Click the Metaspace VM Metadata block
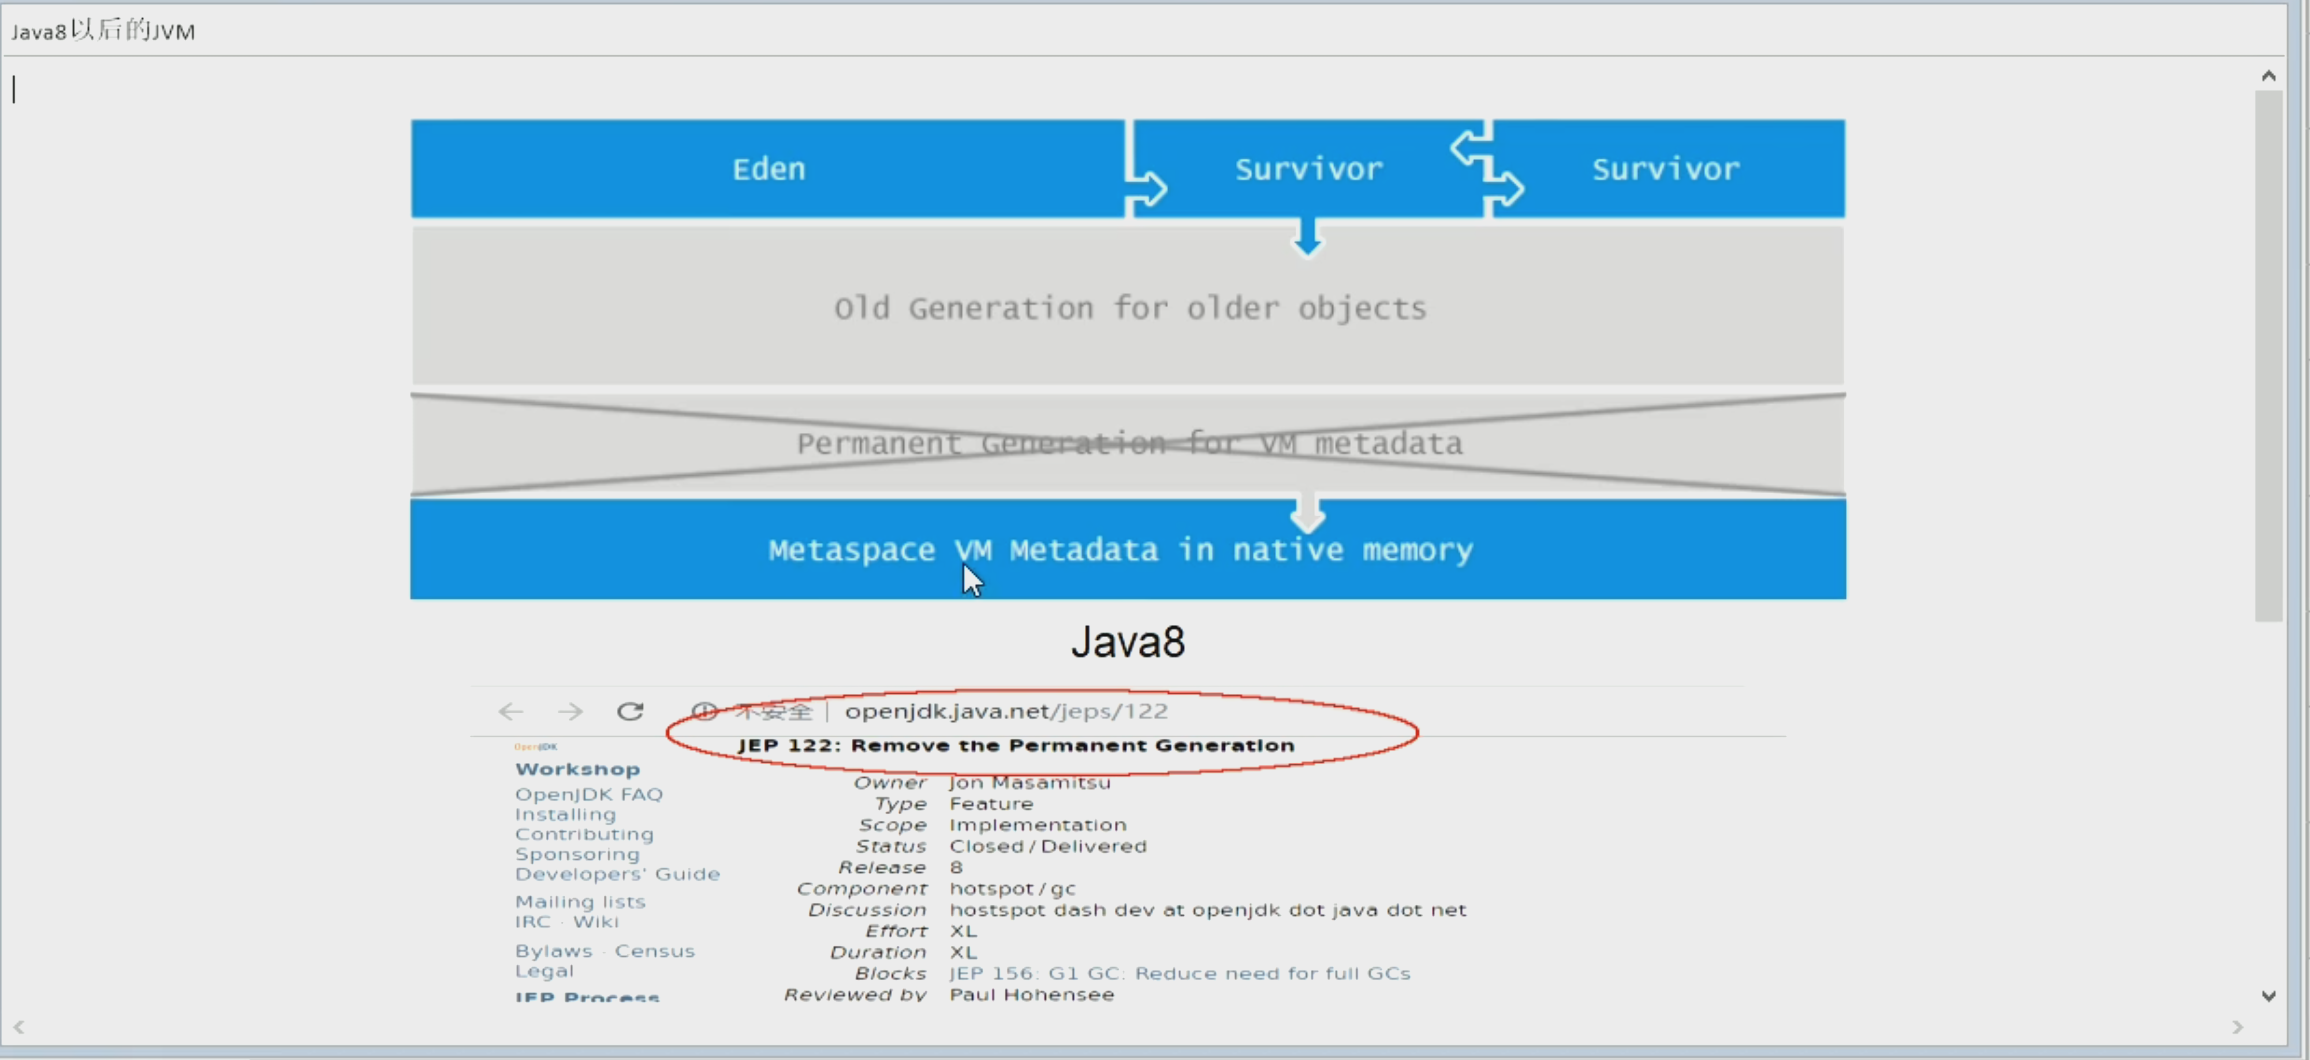Screen dimensions: 2310x1060 (1128, 549)
